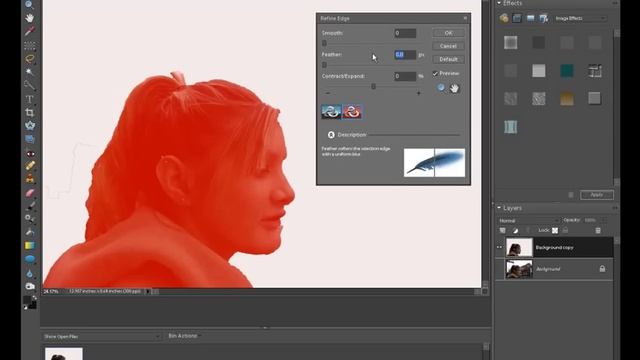Select the Zoom tool in main toolbox
This screenshot has height=360, width=640.
(x=29, y=4)
